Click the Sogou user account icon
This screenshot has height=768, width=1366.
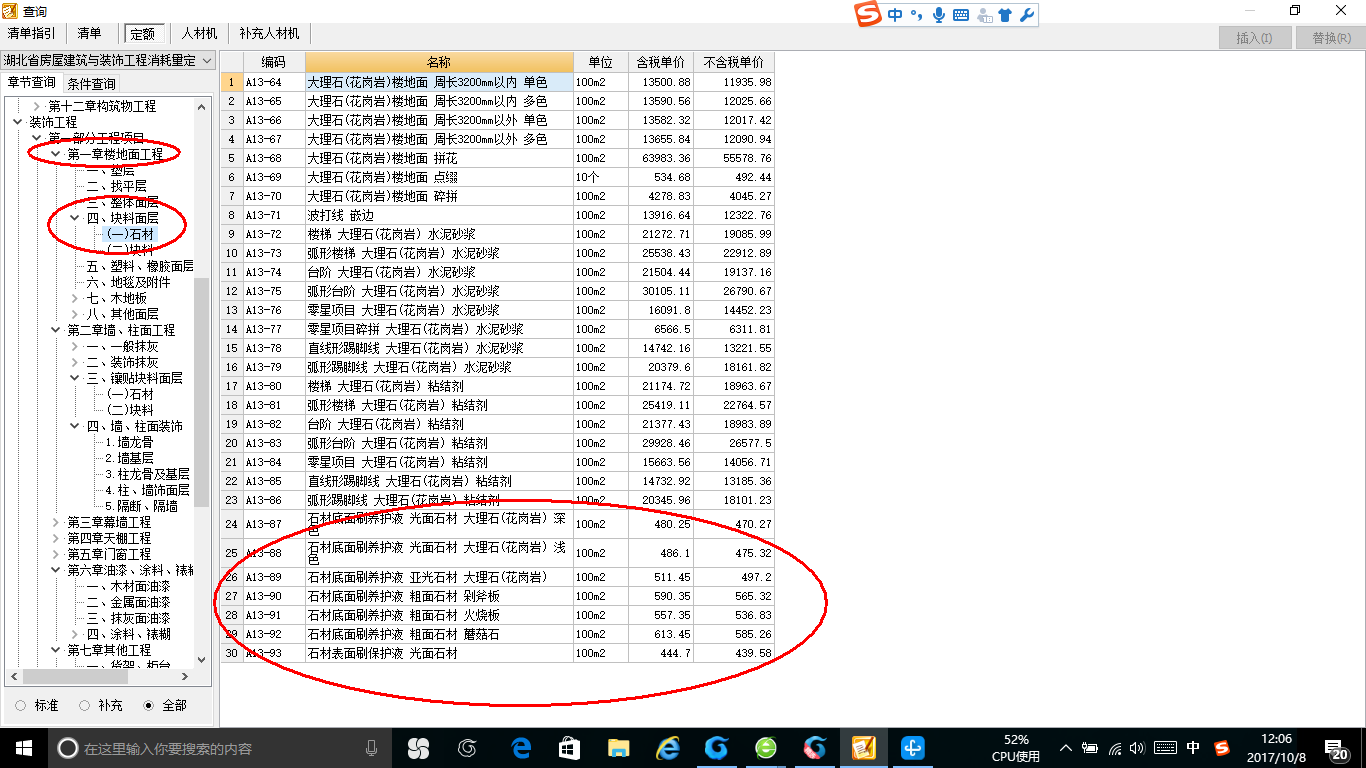point(984,14)
